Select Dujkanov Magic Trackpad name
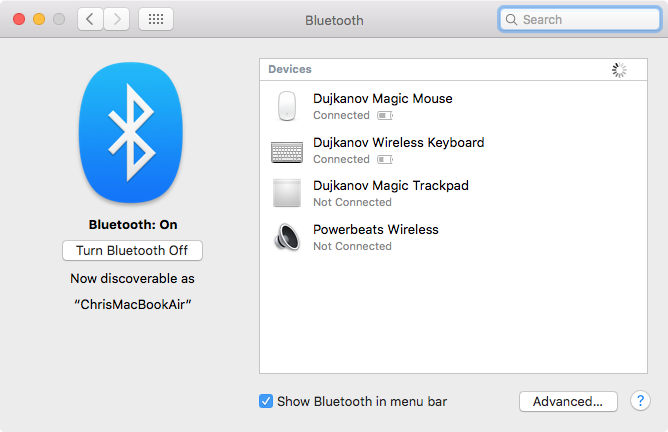This screenshot has height=432, width=668. click(391, 186)
